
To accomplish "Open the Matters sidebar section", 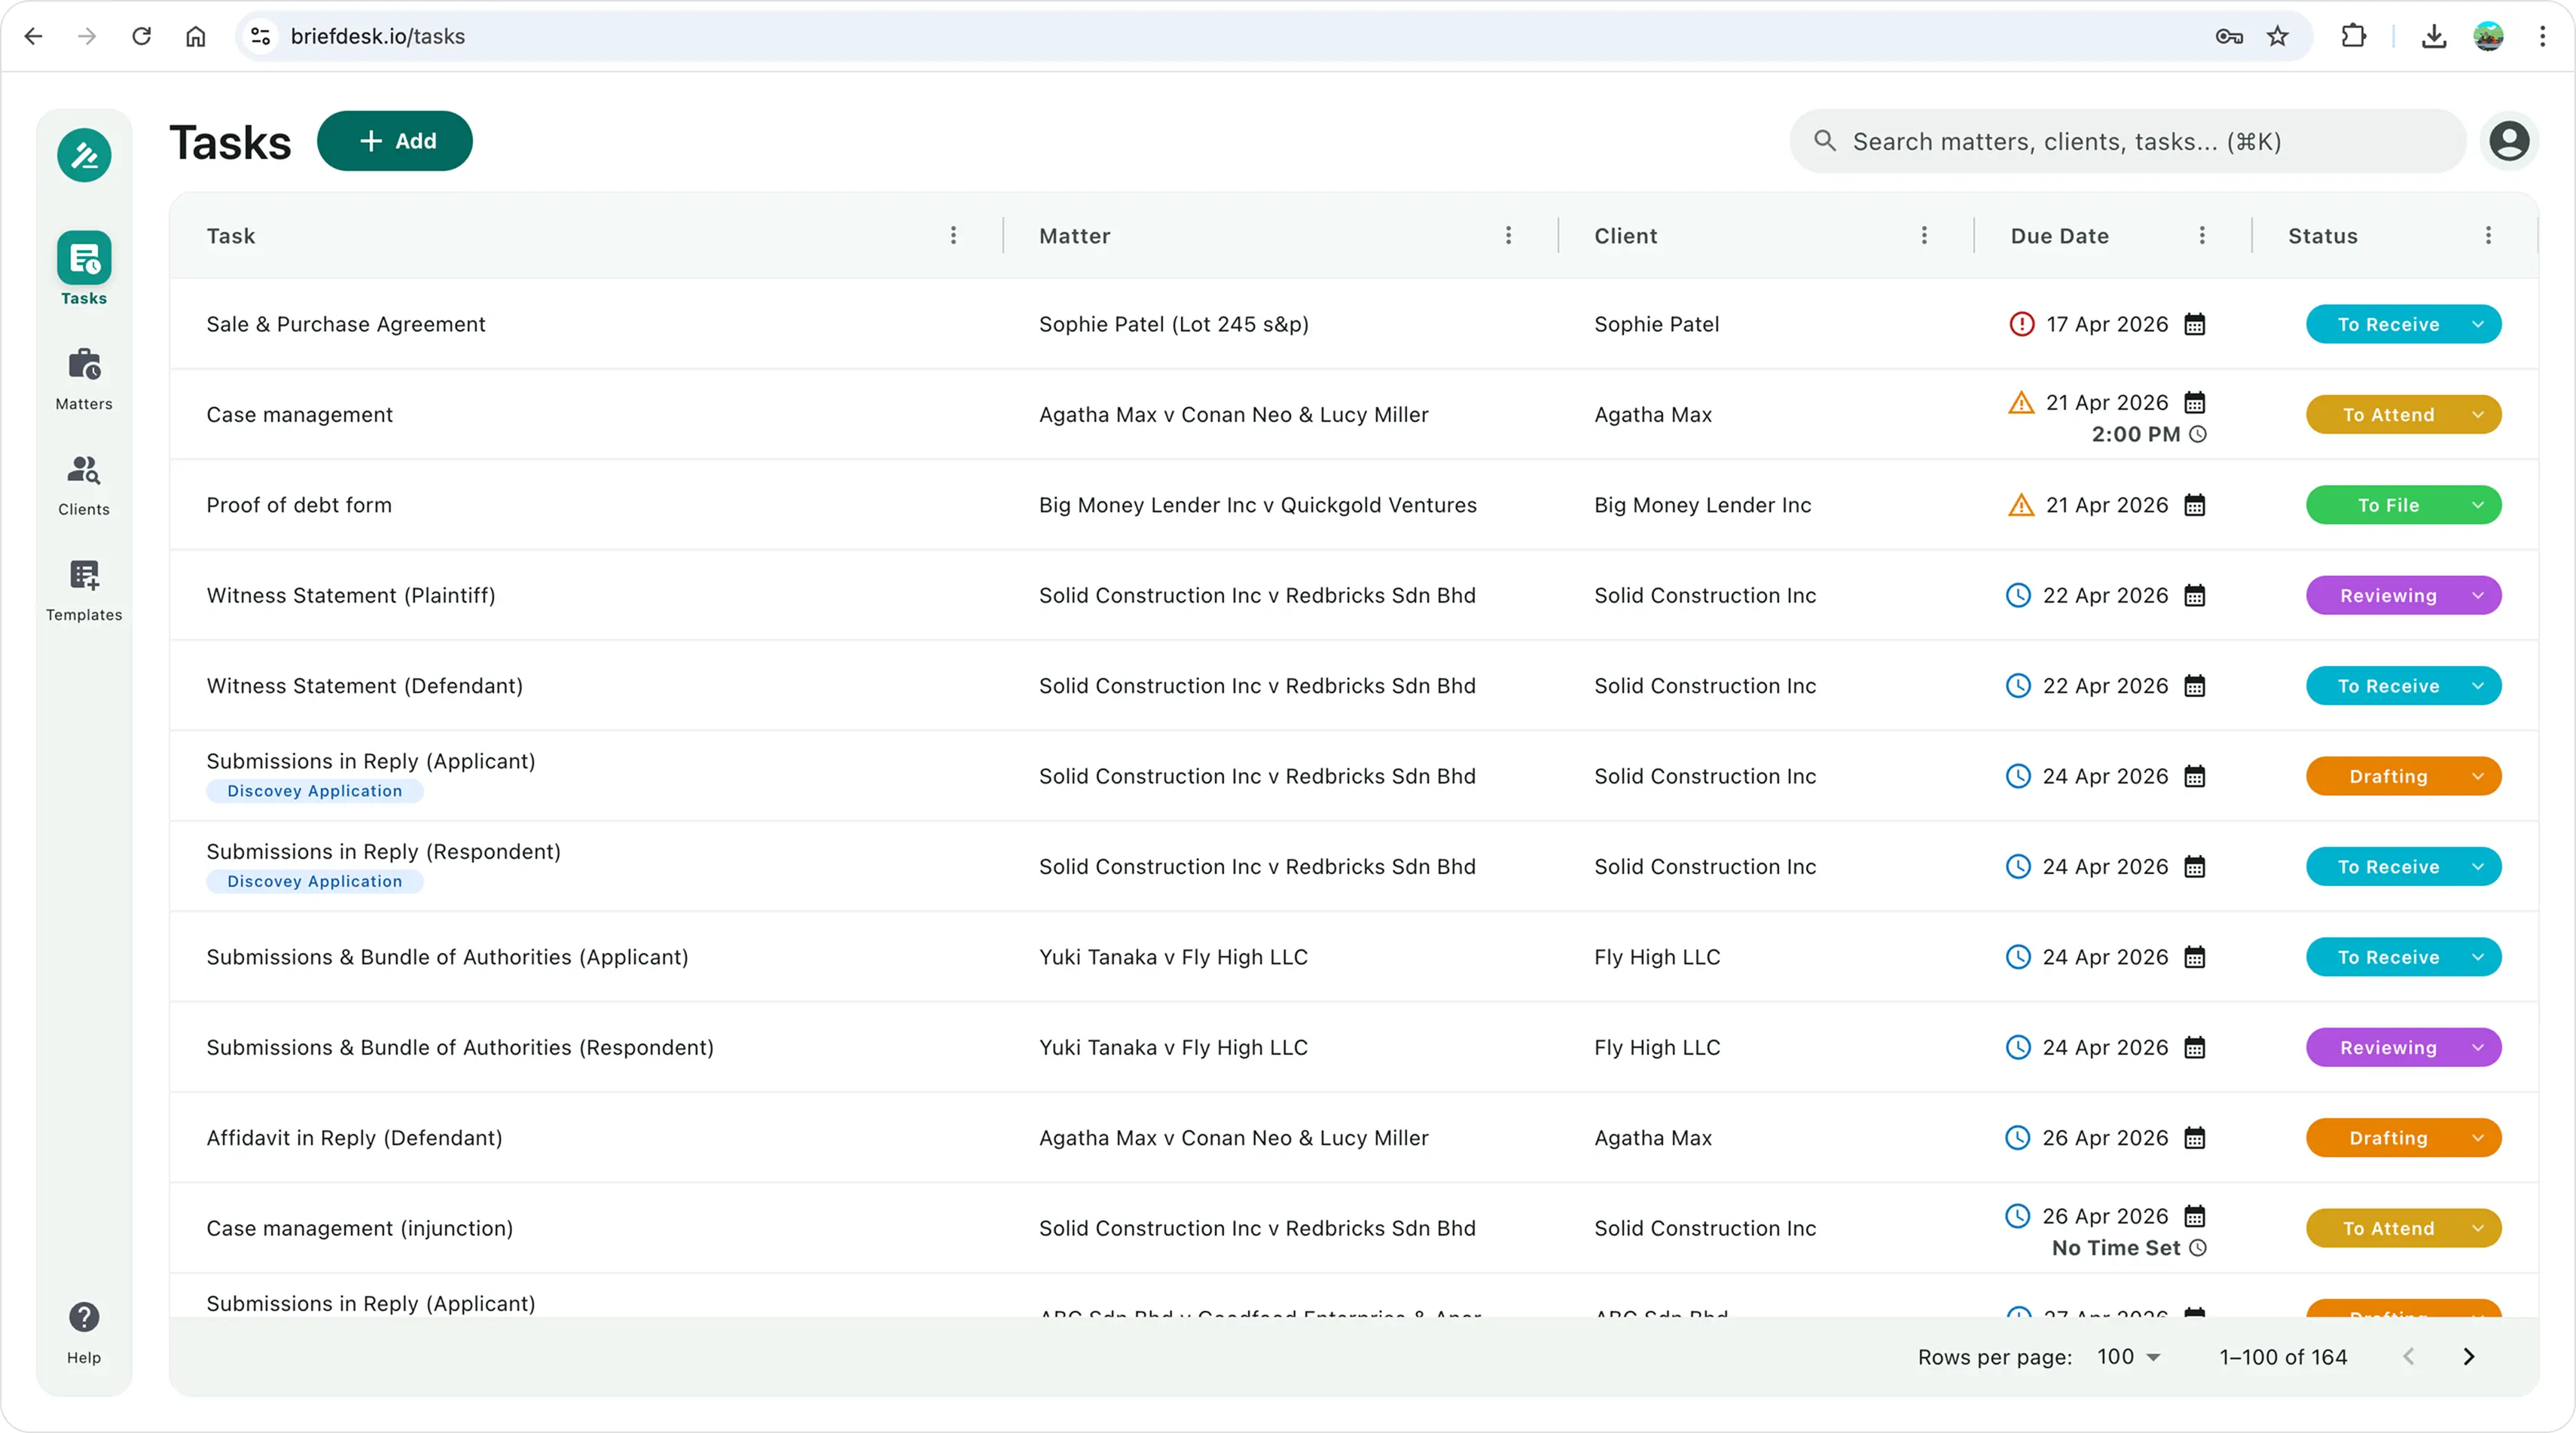I will [84, 379].
